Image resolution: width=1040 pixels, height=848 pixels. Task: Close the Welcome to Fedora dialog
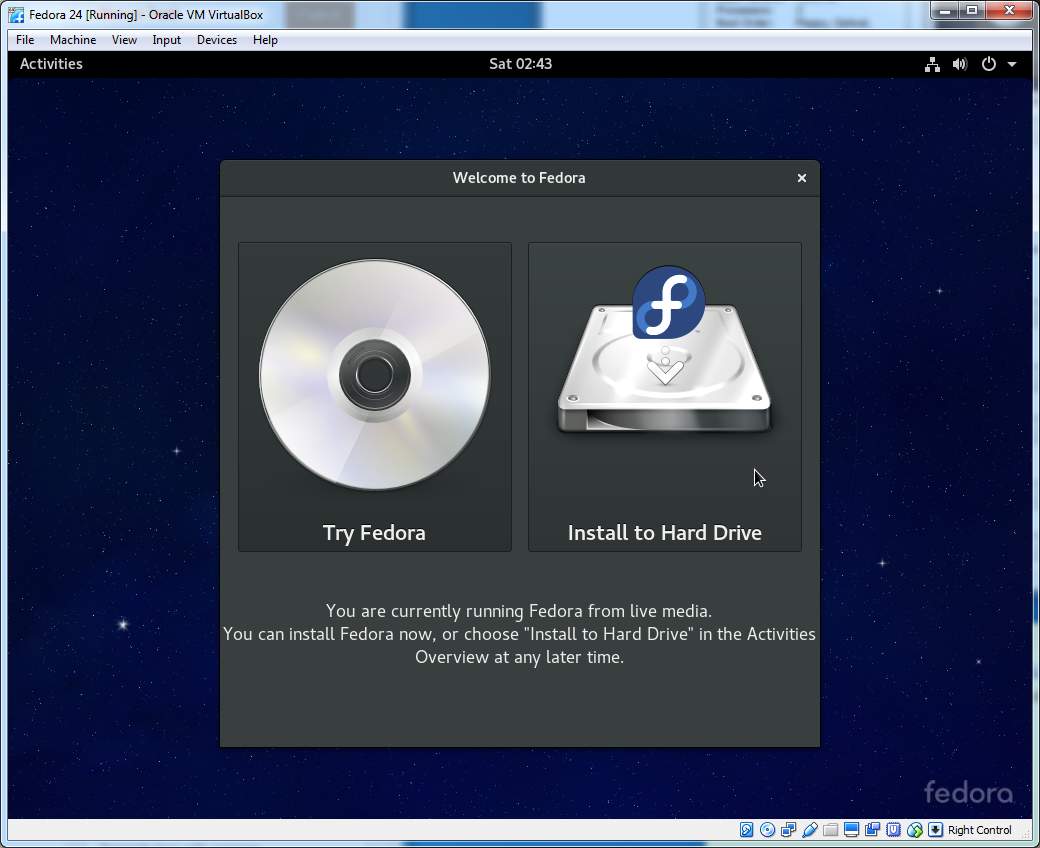[x=801, y=178]
